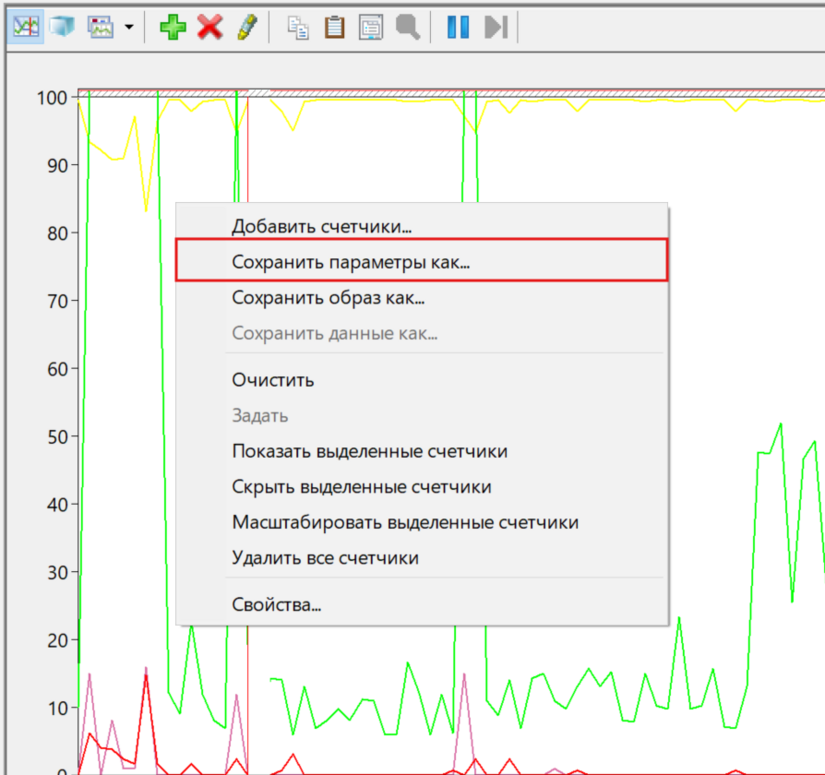Click the View log data cube icon
This screenshot has height=775, width=825.
[62, 27]
